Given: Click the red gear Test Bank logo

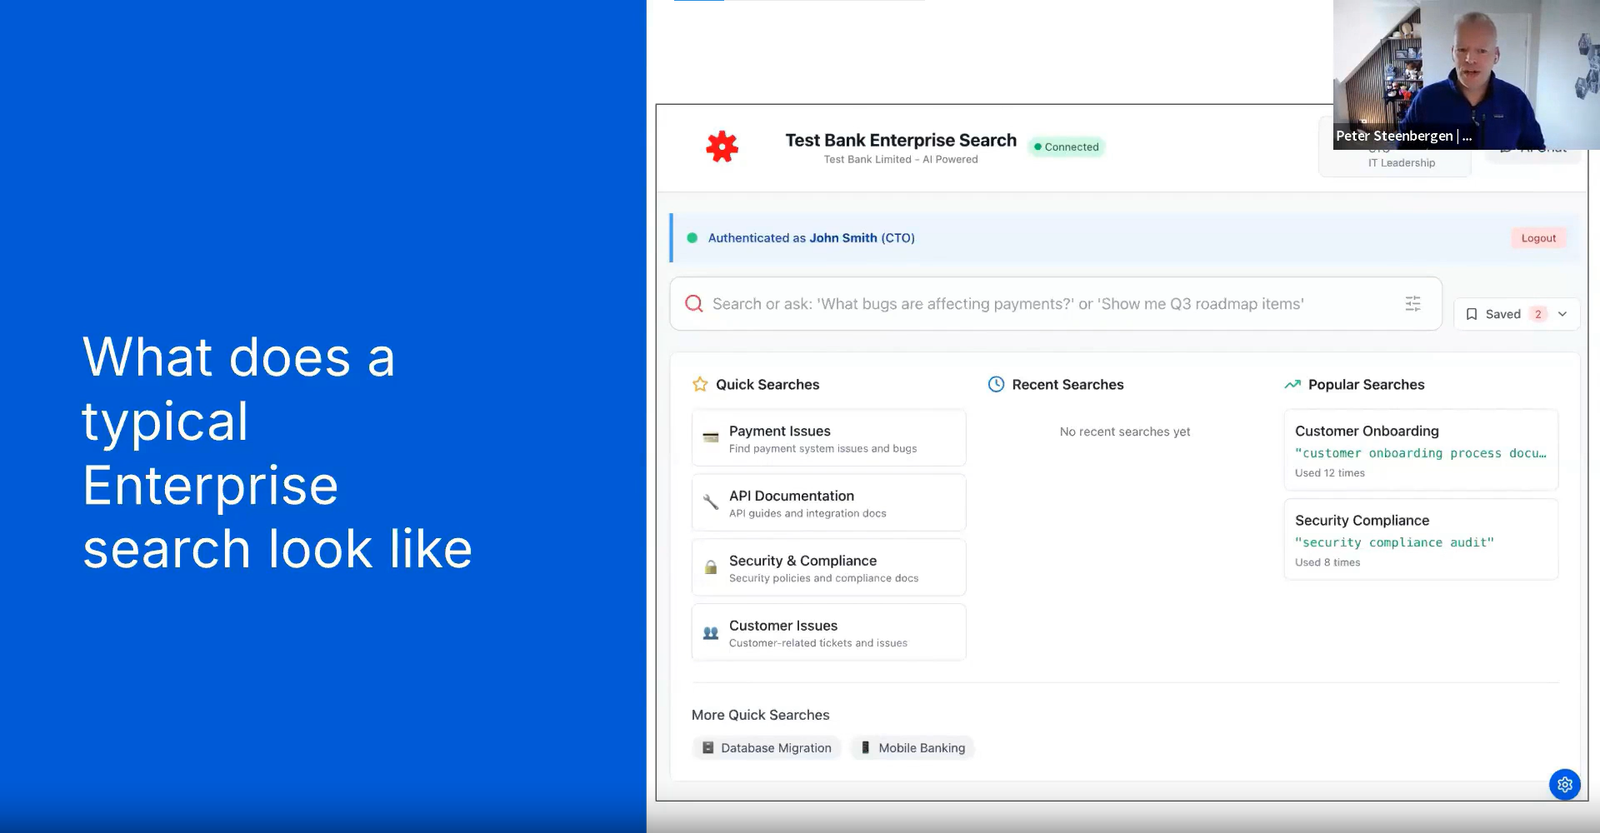Looking at the screenshot, I should [x=722, y=147].
